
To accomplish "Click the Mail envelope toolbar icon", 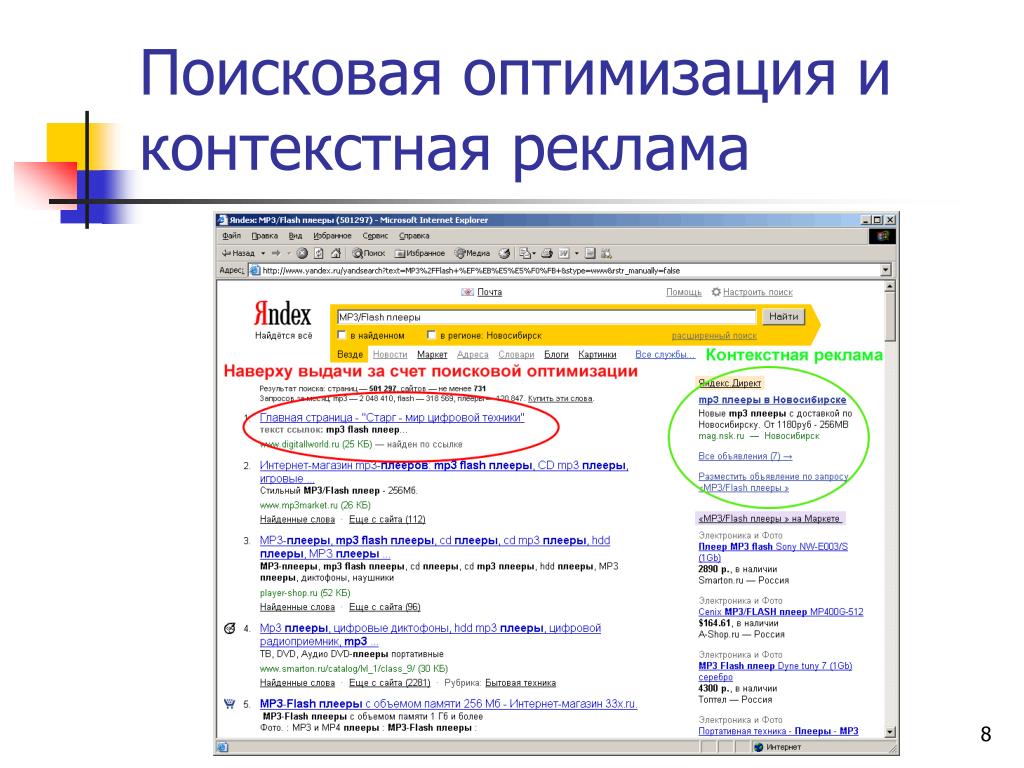I will [x=524, y=253].
